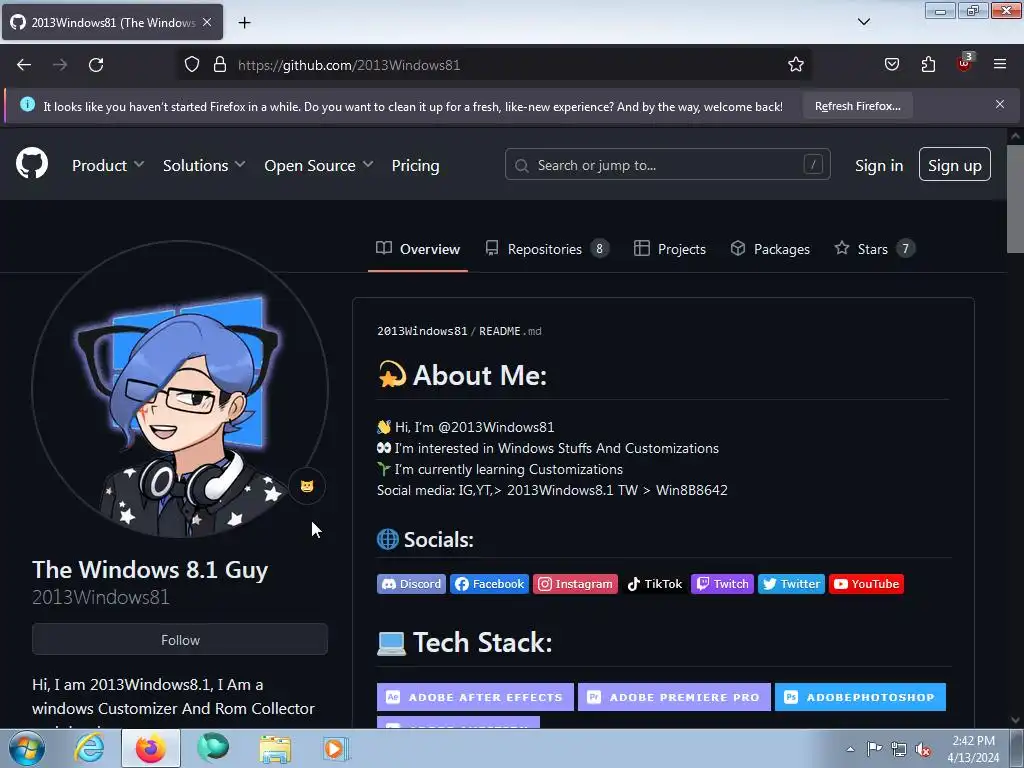Screen dimensions: 1024x768
Task: Click the muted volume tray icon
Action: pos(923,749)
